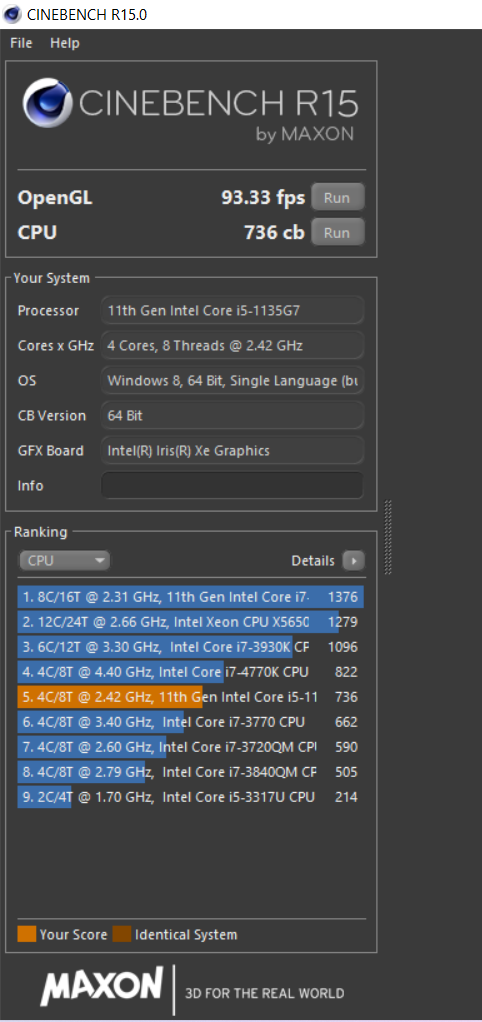
Task: Click the Cores x GHz value field
Action: point(233,345)
